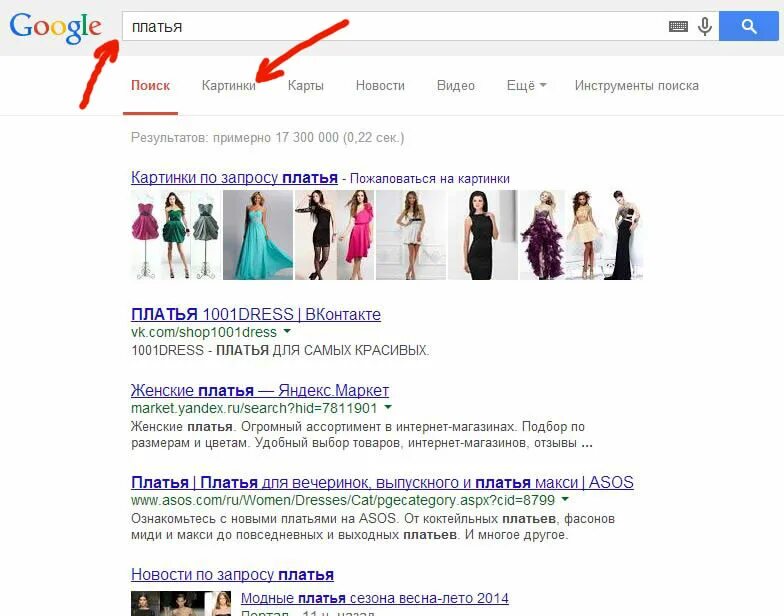This screenshot has width=784, height=616.
Task: Click snippet 1001DRESS - ПЛАТЬЯ ДЛЯ САМЫХ КРАСИВЫХ
Action: [x=280, y=350]
